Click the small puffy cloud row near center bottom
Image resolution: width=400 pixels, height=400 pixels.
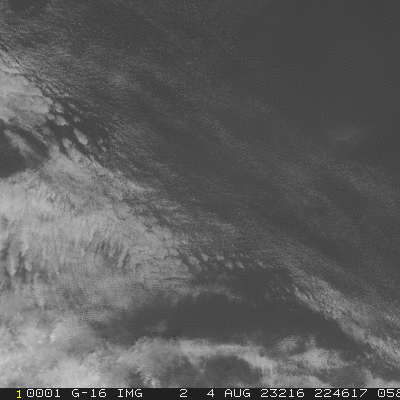217,260
